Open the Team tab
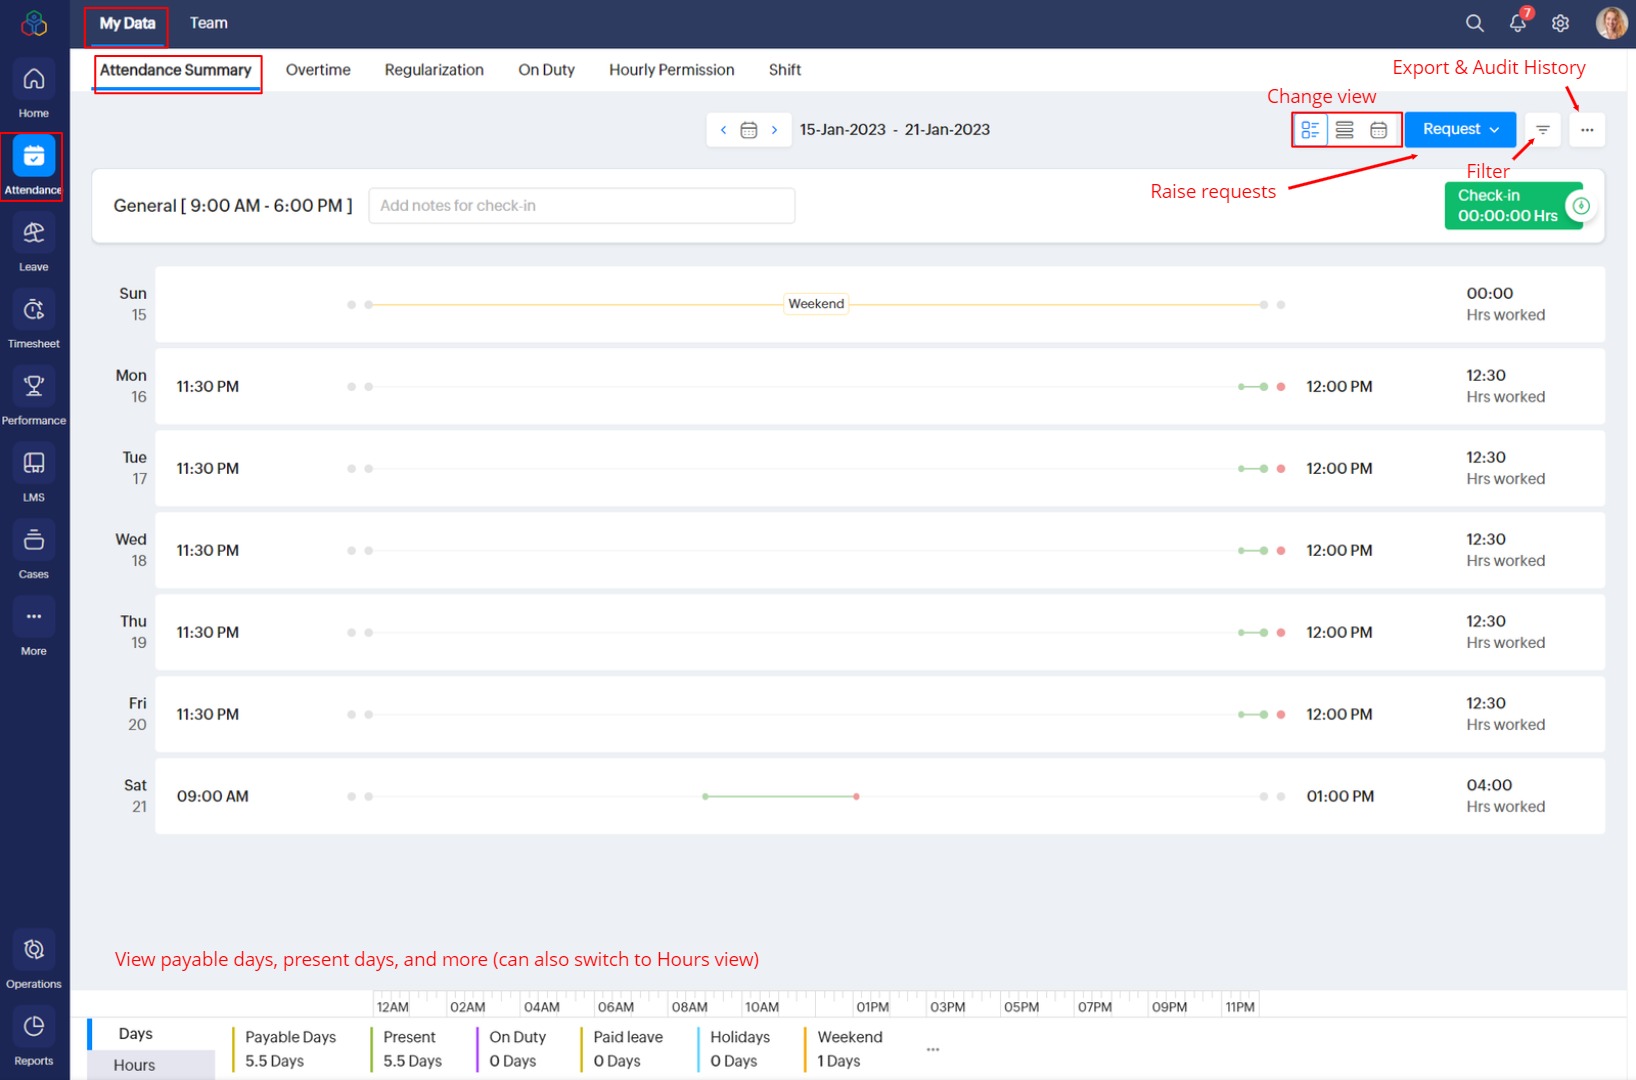Viewport: 1636px width, 1080px height. tap(209, 23)
